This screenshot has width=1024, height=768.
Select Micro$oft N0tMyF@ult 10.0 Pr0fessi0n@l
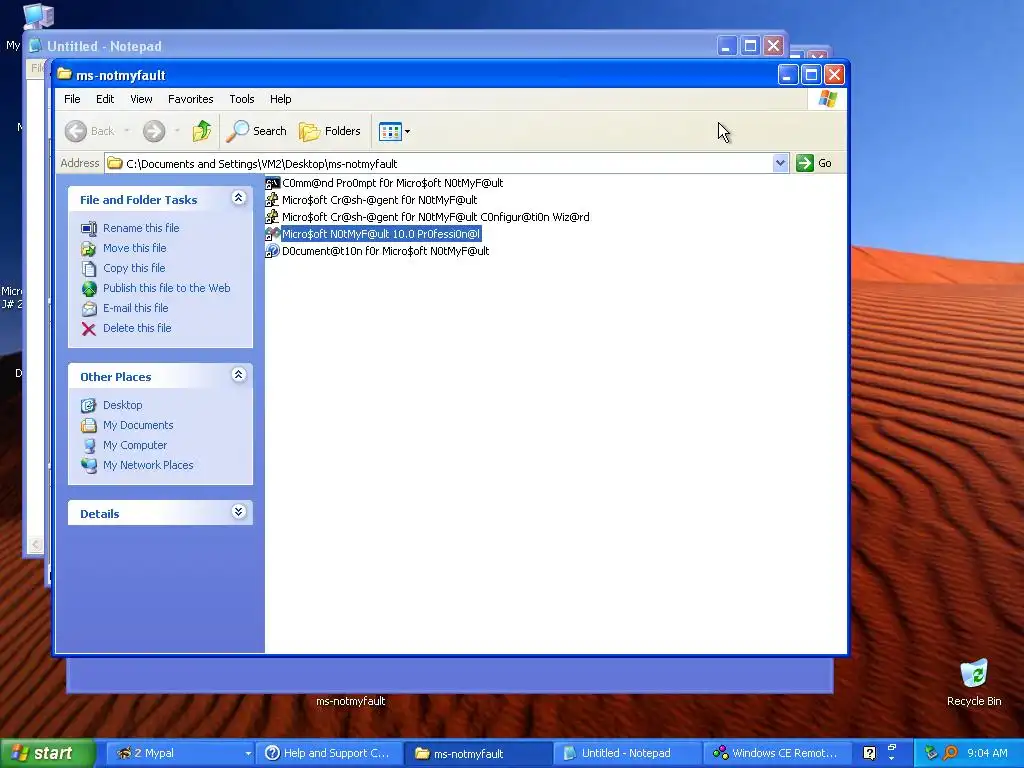[381, 234]
